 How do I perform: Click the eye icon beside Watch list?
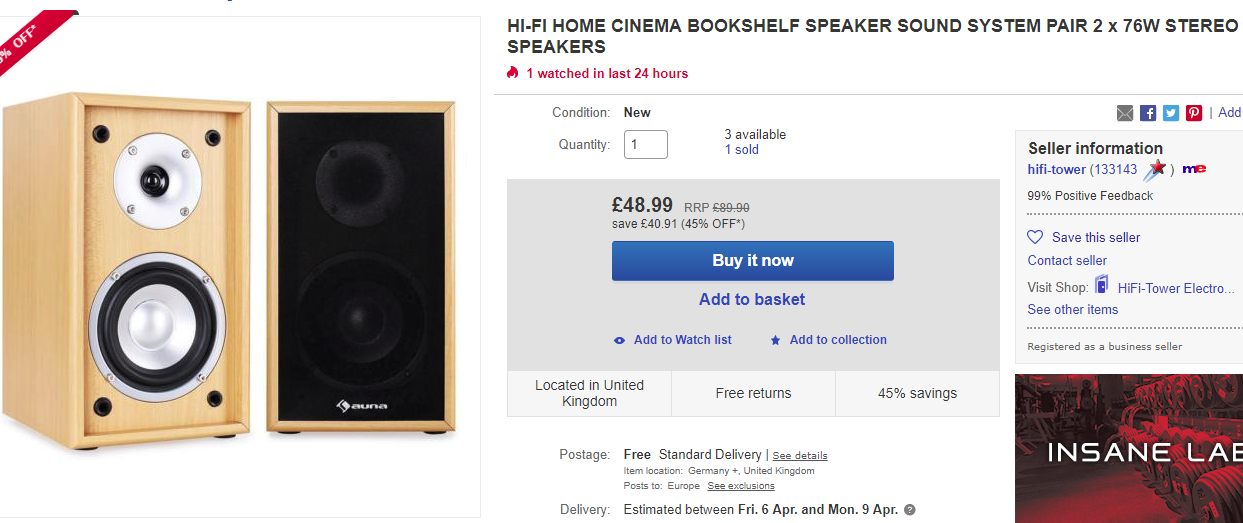click(620, 340)
